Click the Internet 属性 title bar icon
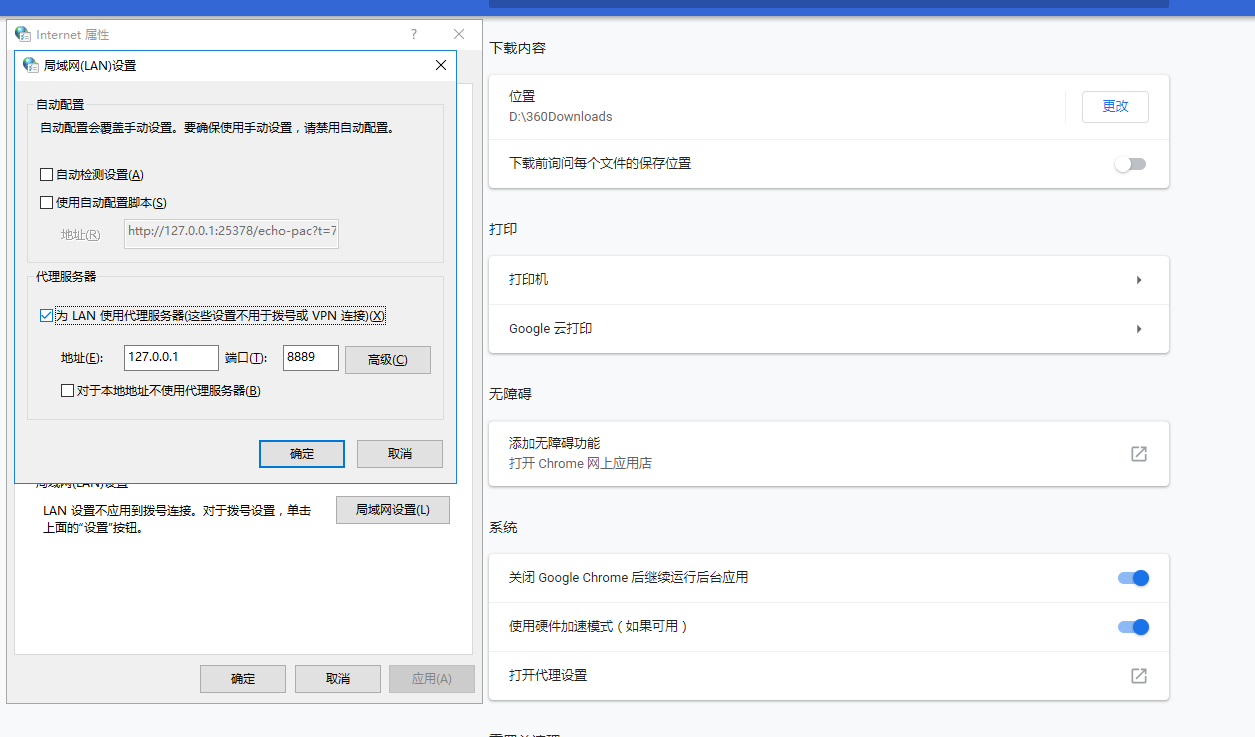 click(23, 33)
